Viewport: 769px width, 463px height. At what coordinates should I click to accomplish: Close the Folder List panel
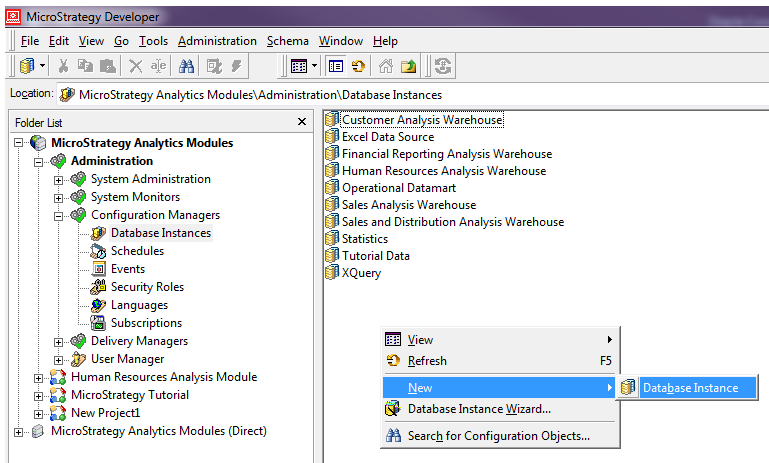(302, 121)
